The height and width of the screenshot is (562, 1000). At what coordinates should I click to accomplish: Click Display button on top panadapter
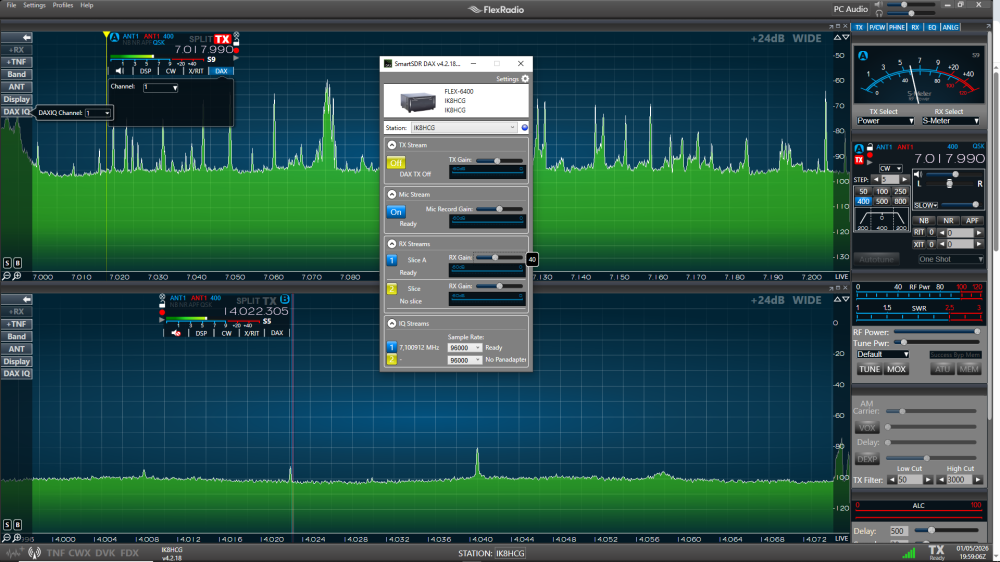pos(17,100)
